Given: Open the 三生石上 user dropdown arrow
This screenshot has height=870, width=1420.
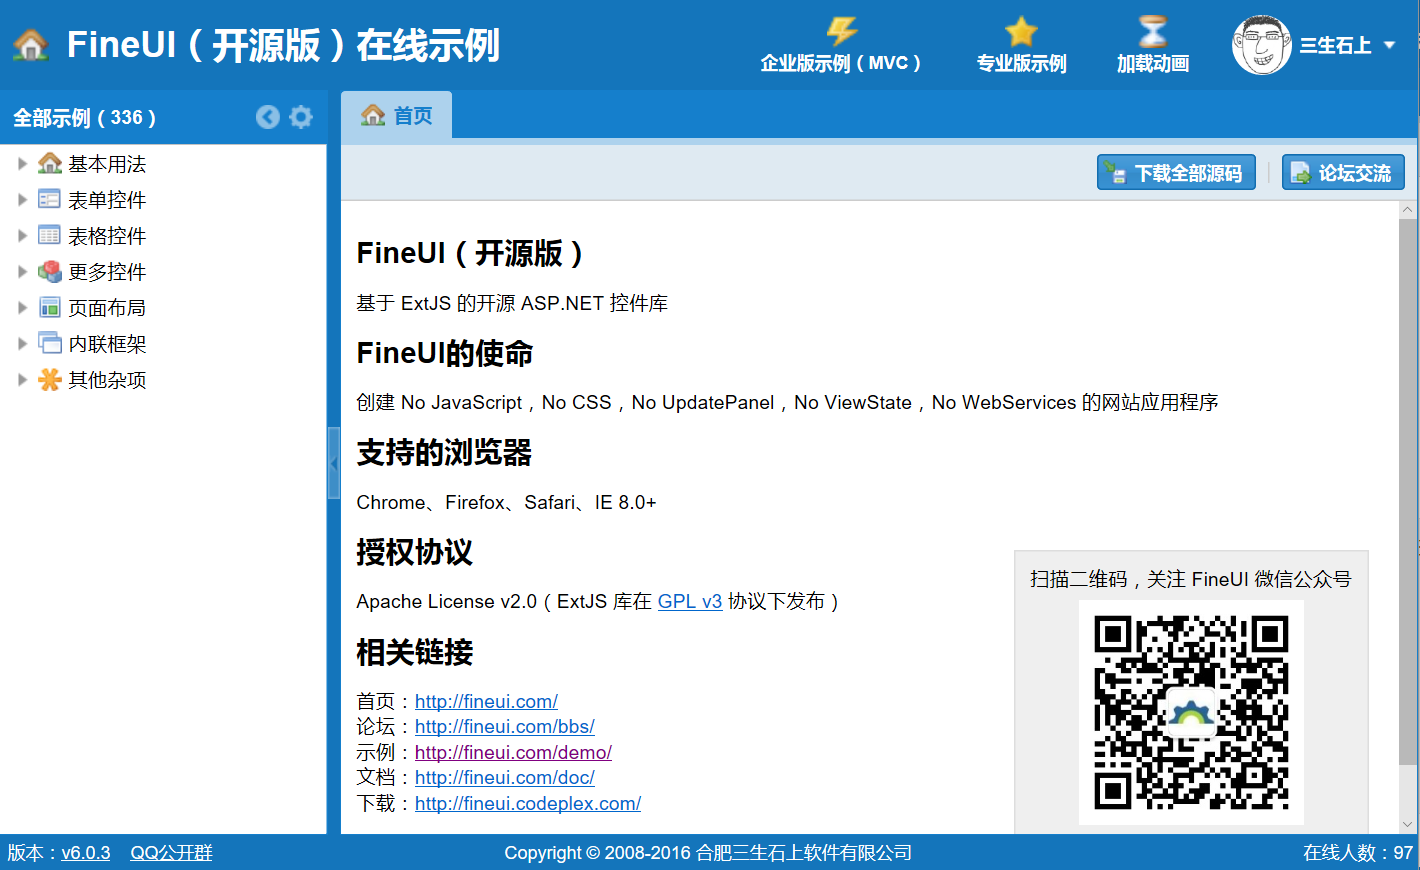Looking at the screenshot, I should [x=1389, y=45].
